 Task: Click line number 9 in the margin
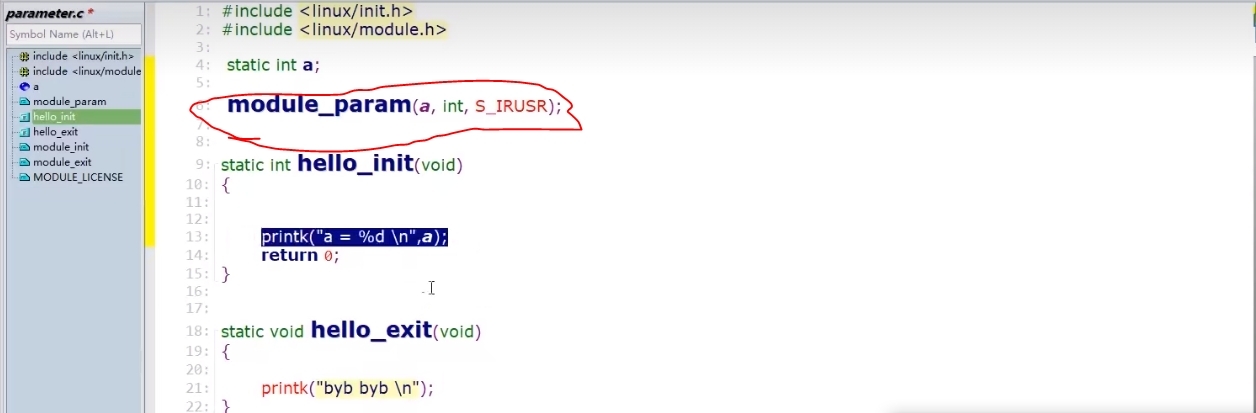click(x=203, y=165)
